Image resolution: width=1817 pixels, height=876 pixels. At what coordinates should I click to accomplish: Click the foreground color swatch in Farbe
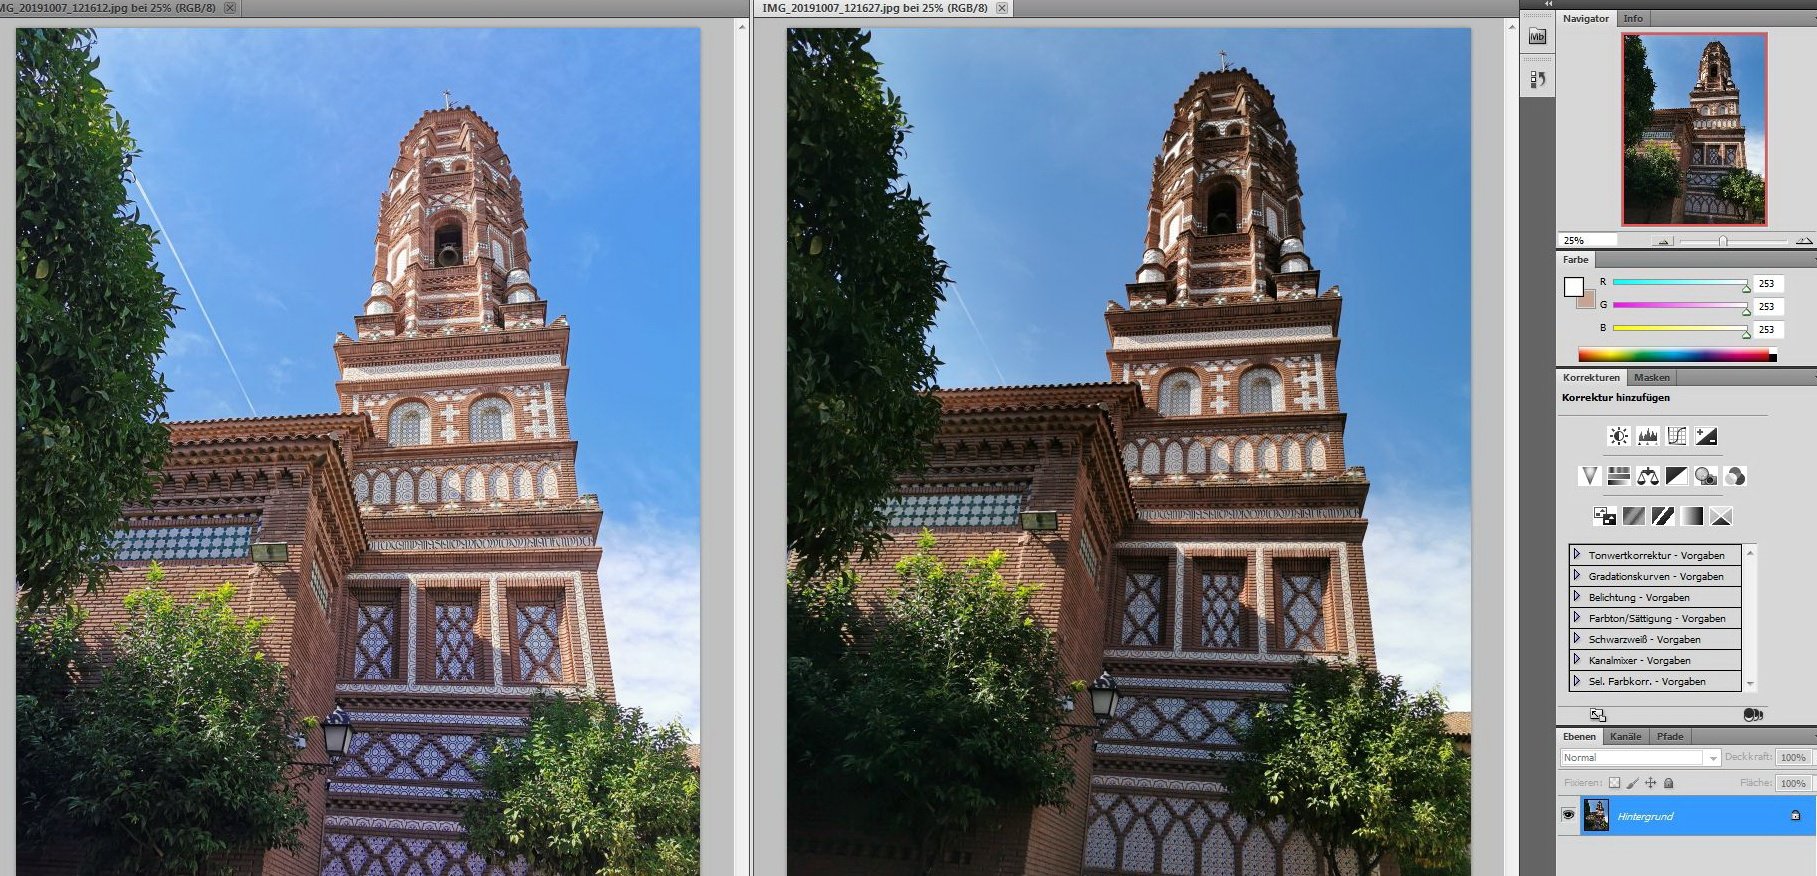(1573, 286)
